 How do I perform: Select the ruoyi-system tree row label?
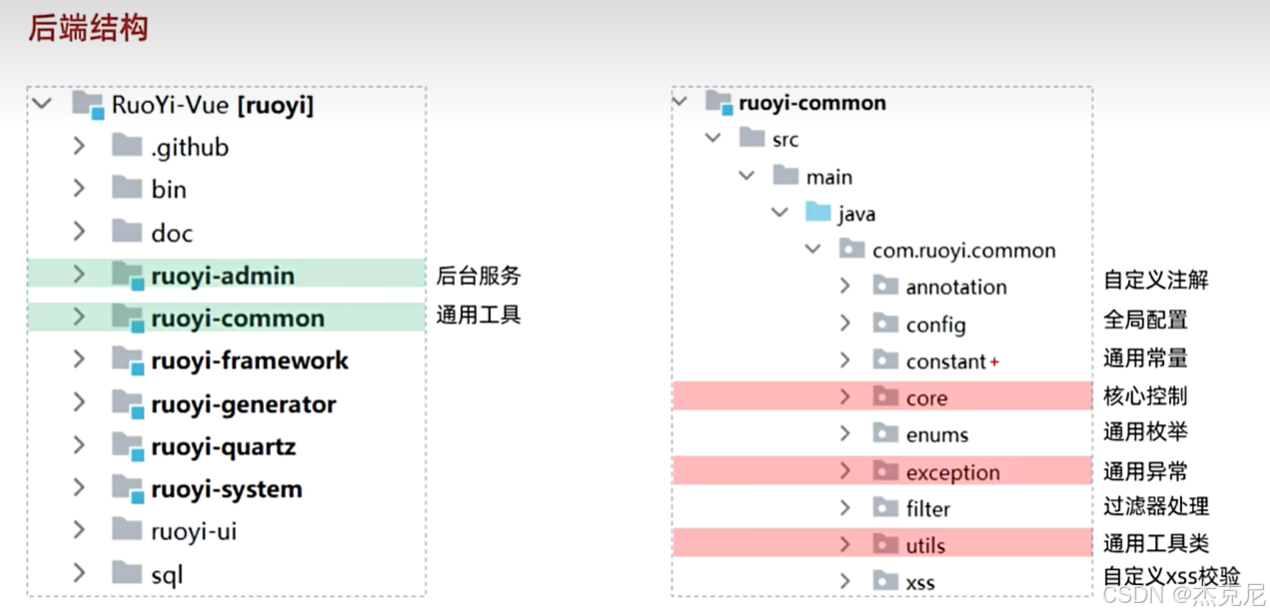(x=226, y=490)
